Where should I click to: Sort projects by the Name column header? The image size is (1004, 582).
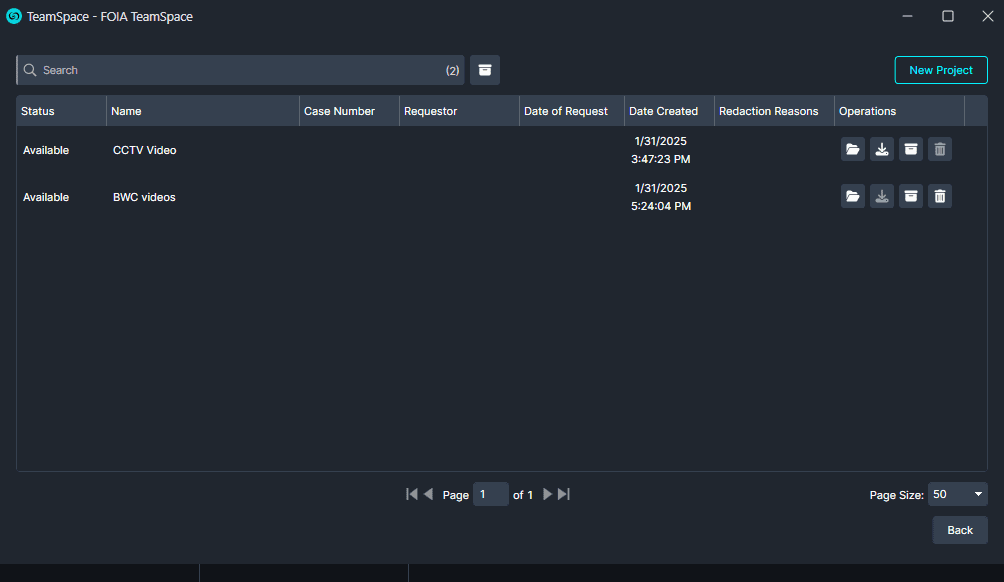(x=126, y=110)
